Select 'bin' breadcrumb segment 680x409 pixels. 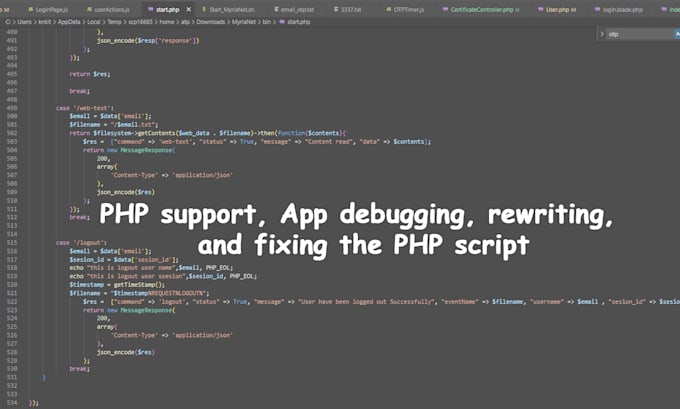(x=267, y=22)
